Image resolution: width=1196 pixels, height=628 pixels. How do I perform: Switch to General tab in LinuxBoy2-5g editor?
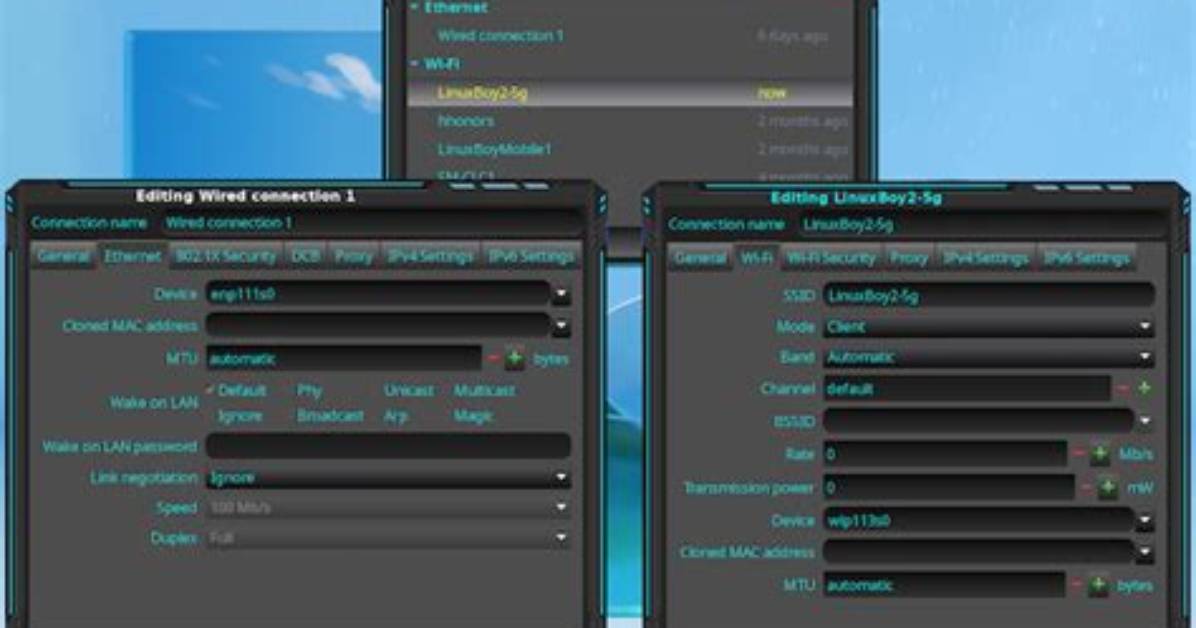click(x=700, y=258)
